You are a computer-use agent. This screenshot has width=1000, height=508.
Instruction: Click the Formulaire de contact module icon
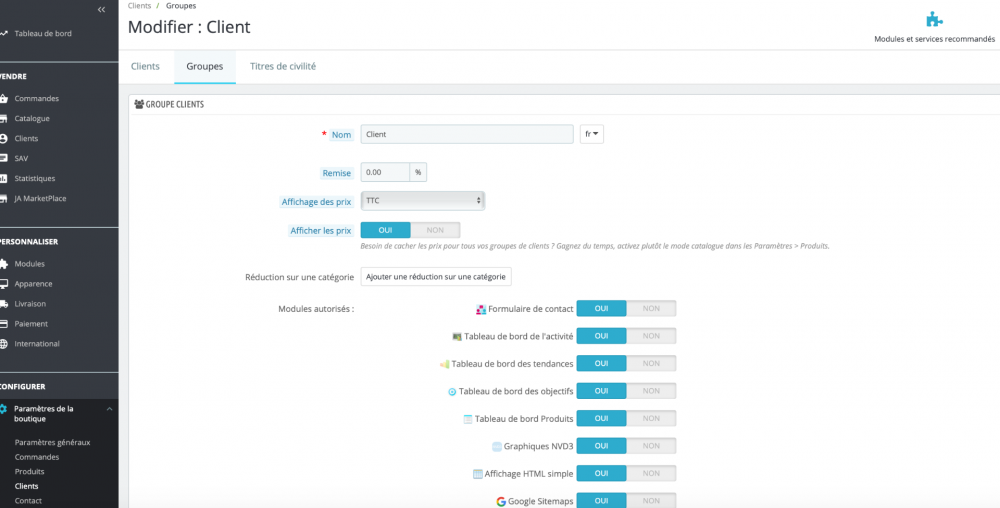pyautogui.click(x=482, y=309)
